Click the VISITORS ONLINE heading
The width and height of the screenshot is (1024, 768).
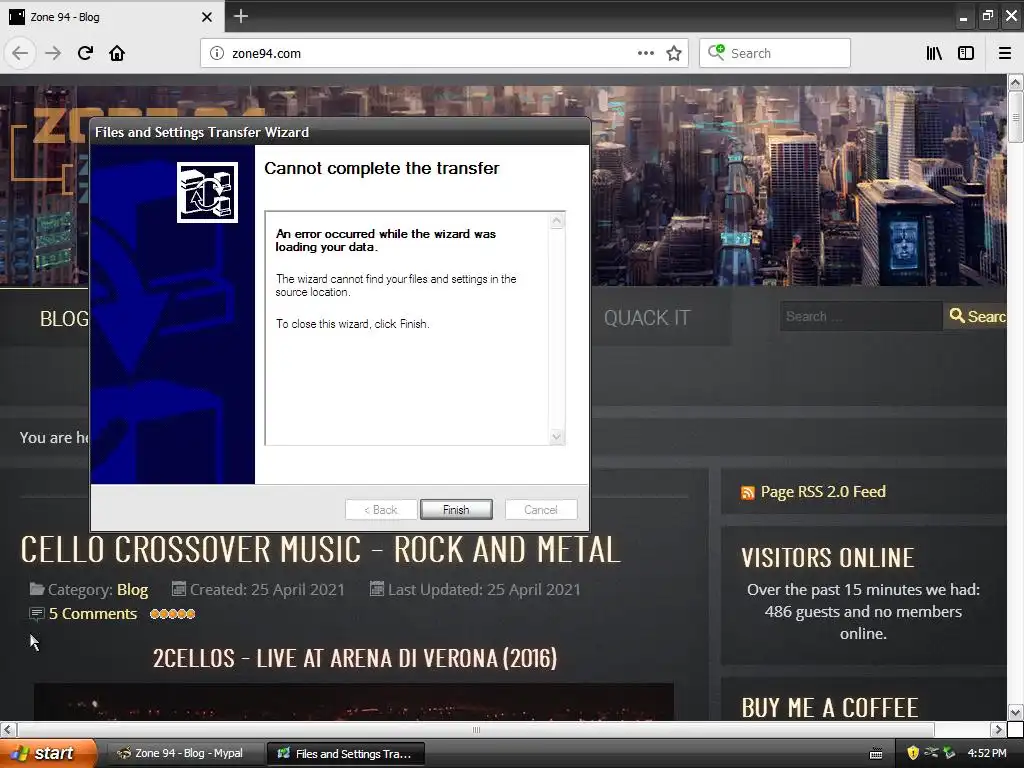click(827, 558)
